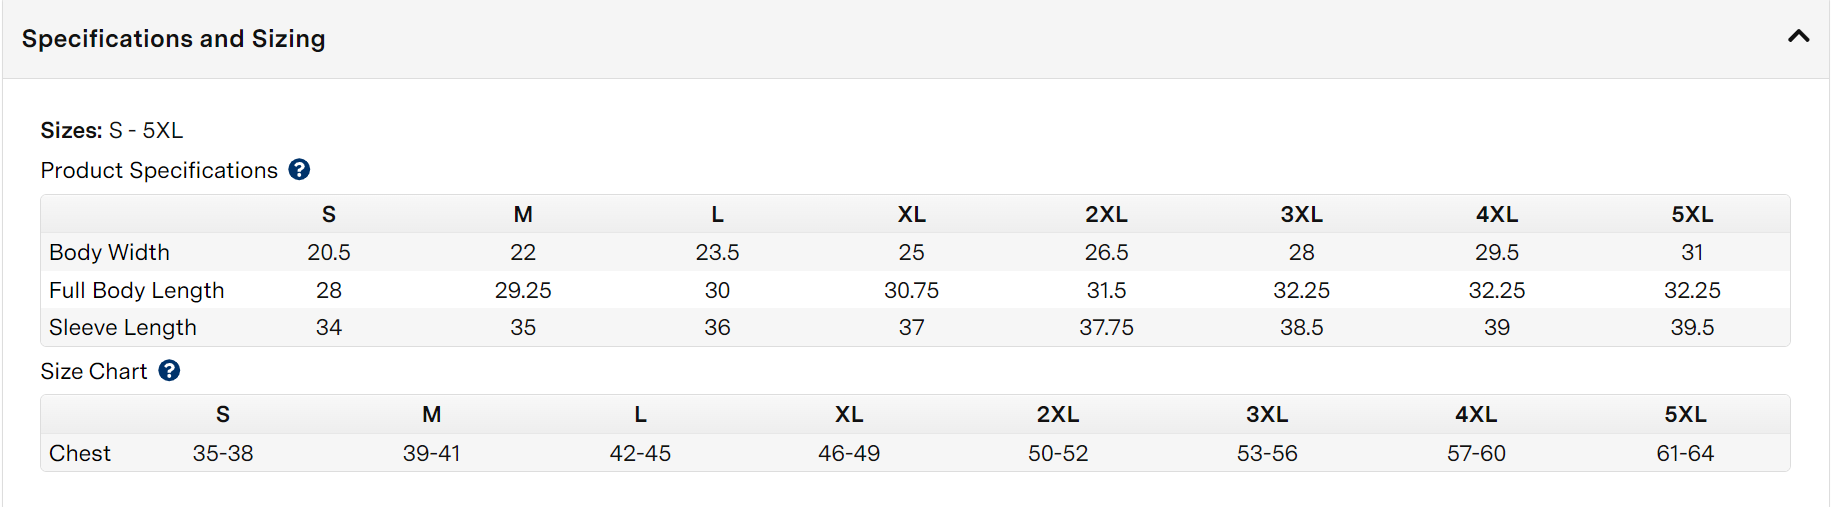Select the 2XL column header in specifications
The width and height of the screenshot is (1831, 507).
(1106, 214)
